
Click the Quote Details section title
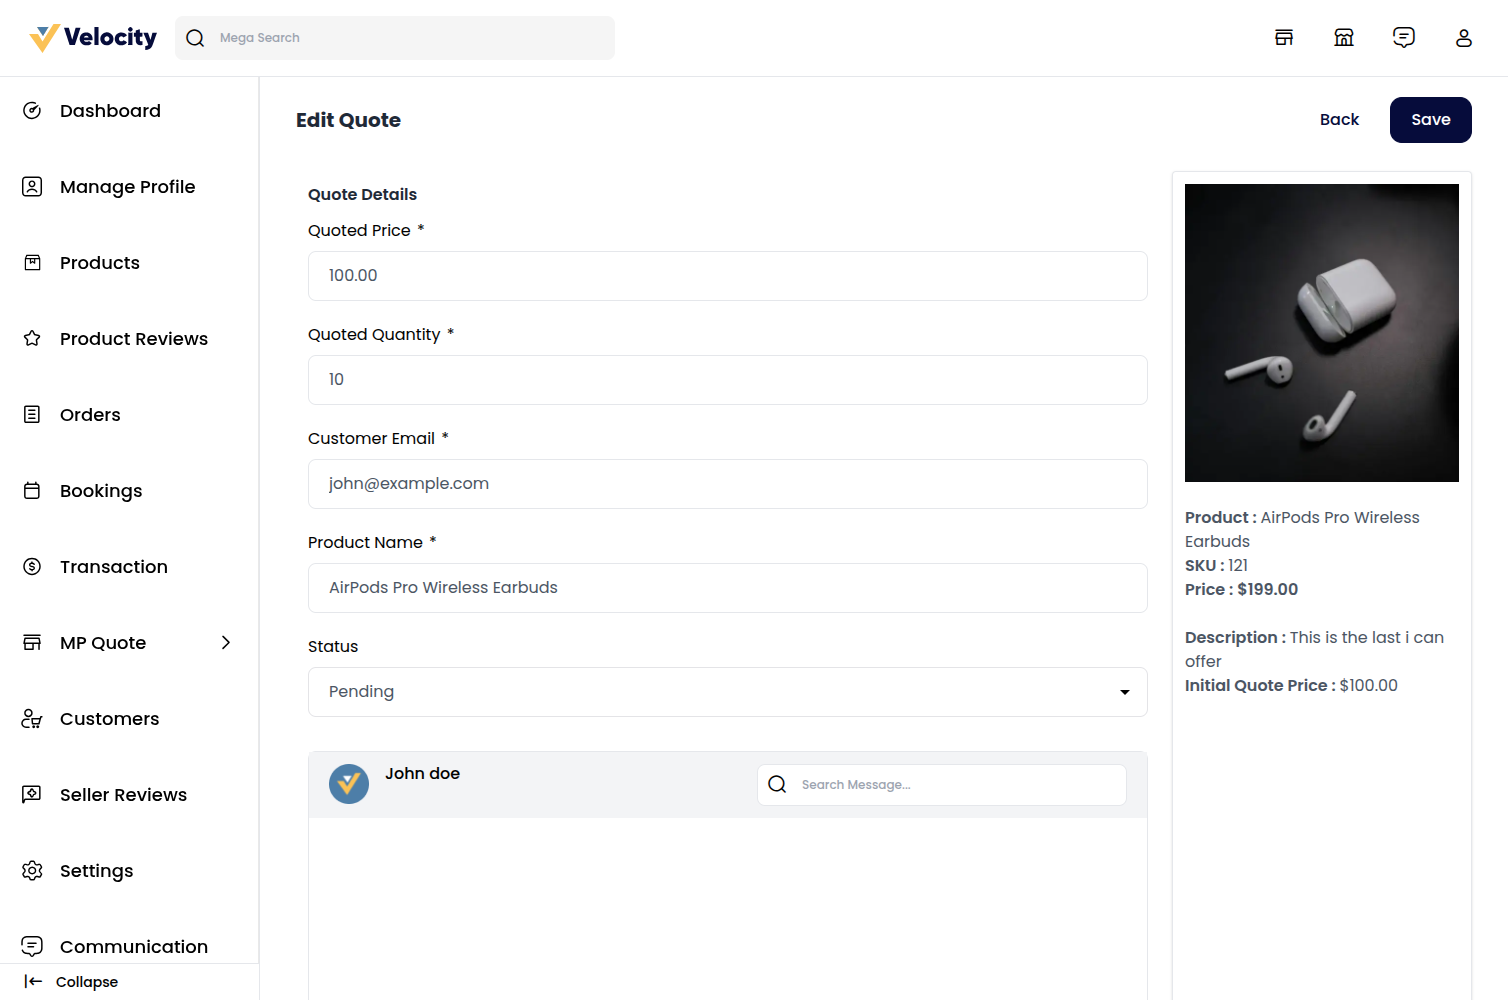point(362,195)
